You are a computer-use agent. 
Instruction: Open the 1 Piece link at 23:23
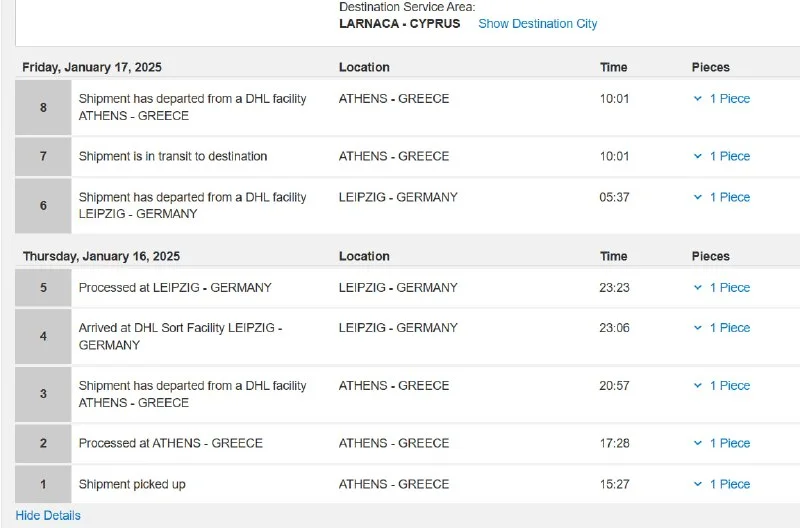[x=729, y=288]
